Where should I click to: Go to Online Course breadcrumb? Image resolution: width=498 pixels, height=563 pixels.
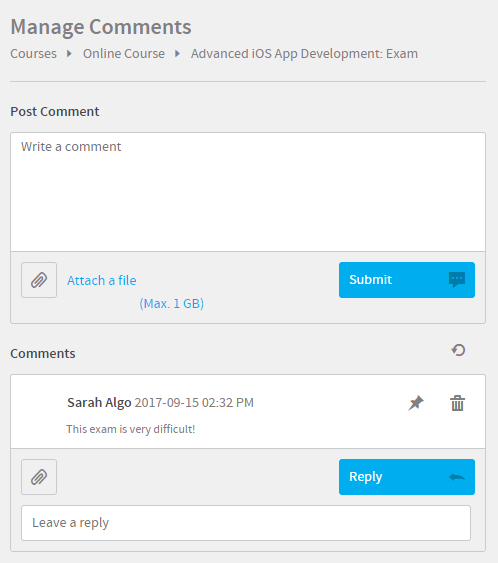(124, 54)
